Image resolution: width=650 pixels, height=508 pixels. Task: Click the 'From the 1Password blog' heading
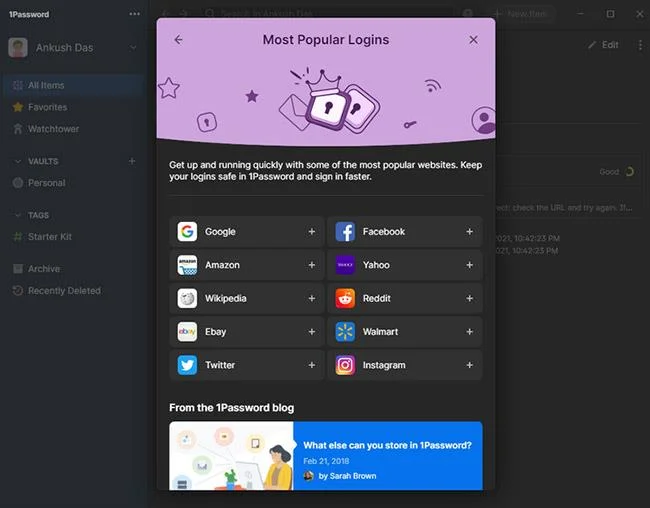tap(231, 408)
